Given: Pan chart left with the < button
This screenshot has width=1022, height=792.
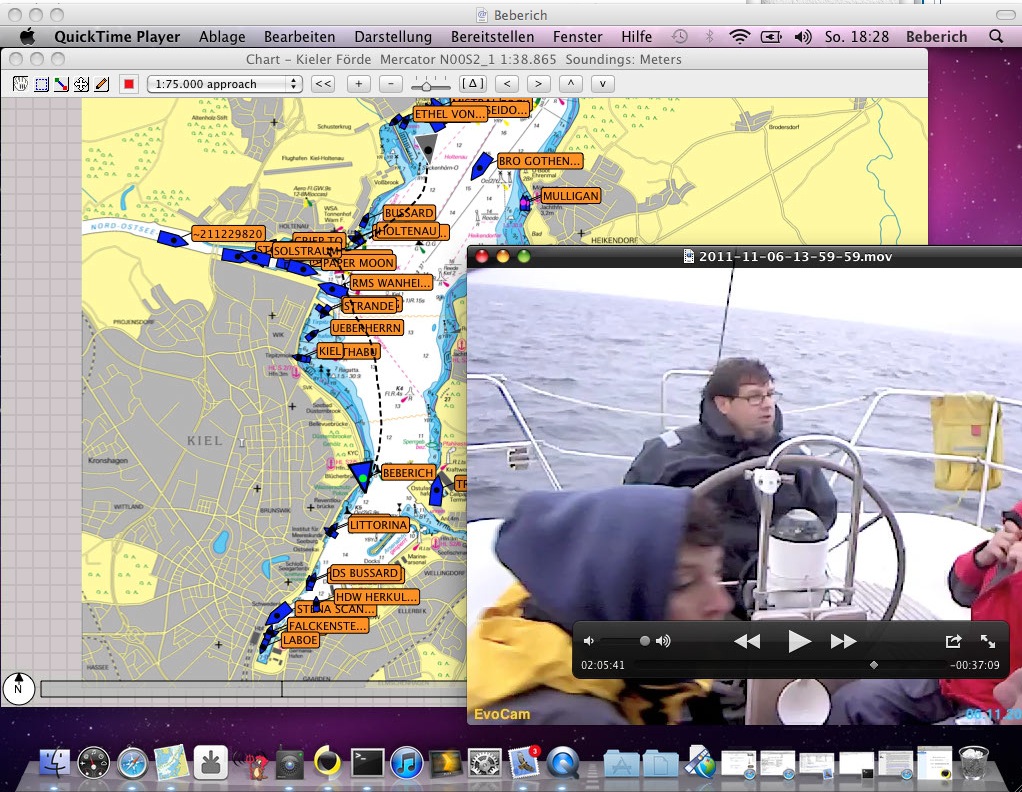Looking at the screenshot, I should pyautogui.click(x=507, y=84).
